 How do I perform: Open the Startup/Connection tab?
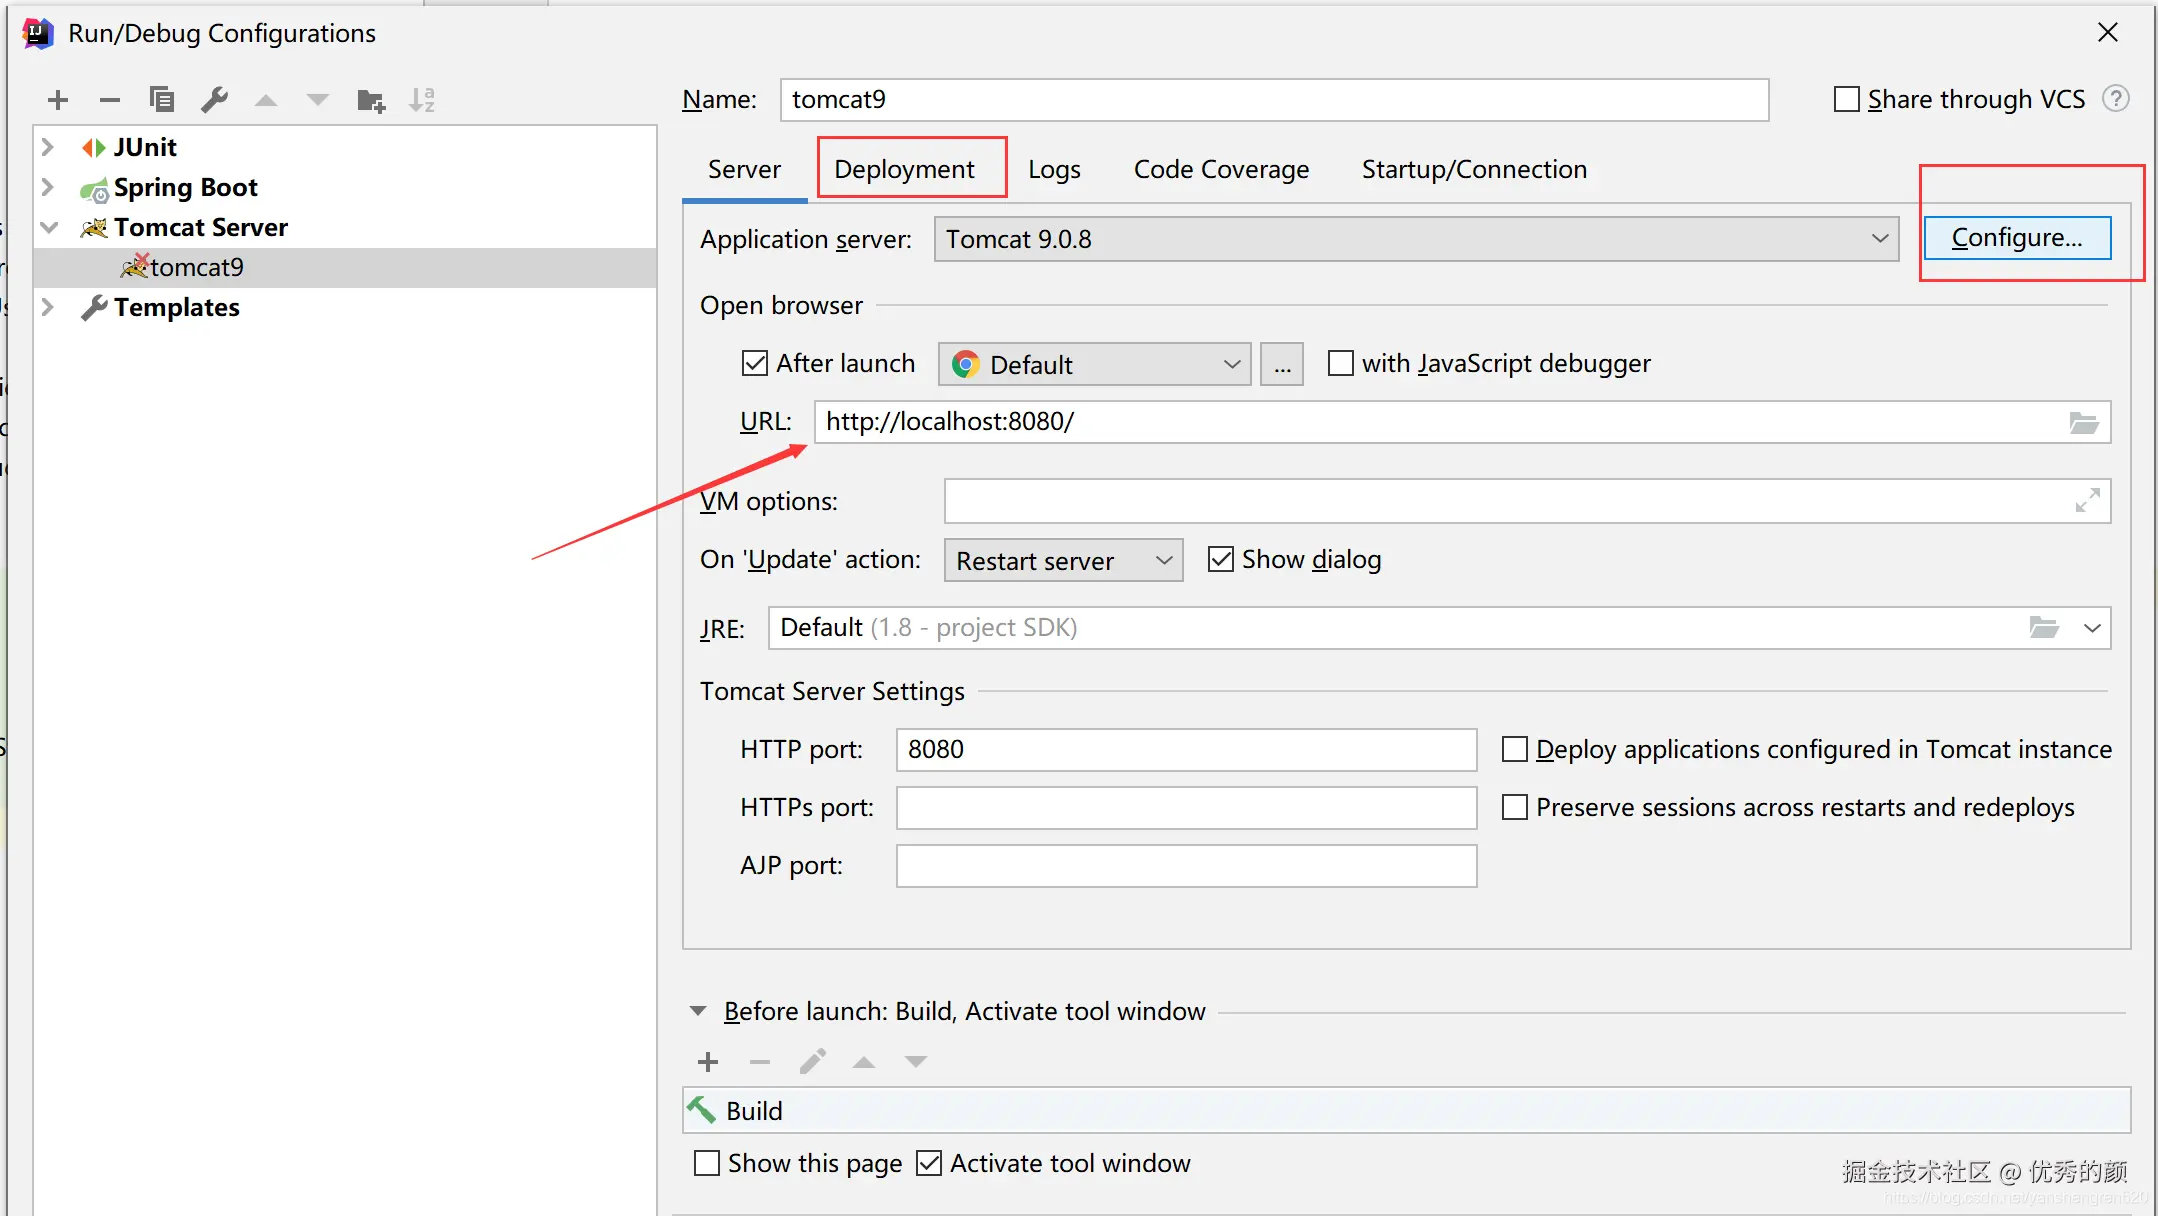pos(1474,169)
